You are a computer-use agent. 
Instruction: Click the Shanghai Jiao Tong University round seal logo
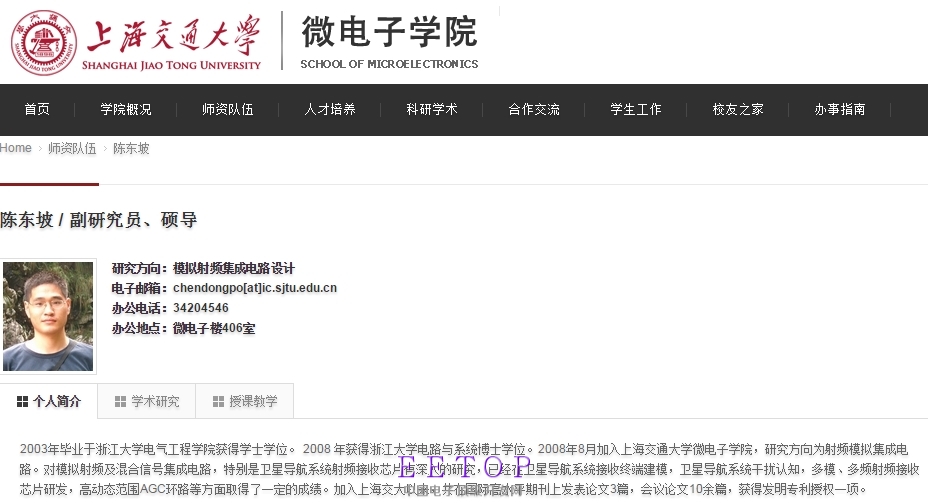pos(44,43)
